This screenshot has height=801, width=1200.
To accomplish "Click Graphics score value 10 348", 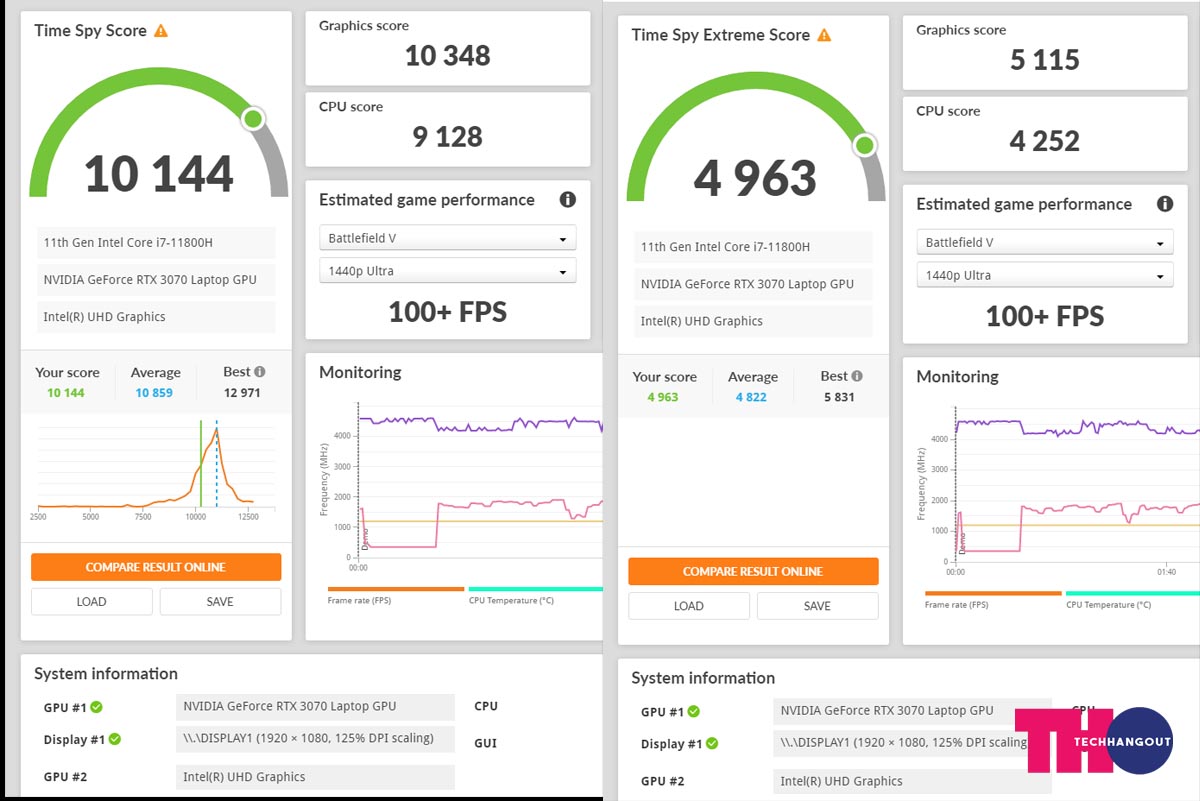I will tap(448, 56).
